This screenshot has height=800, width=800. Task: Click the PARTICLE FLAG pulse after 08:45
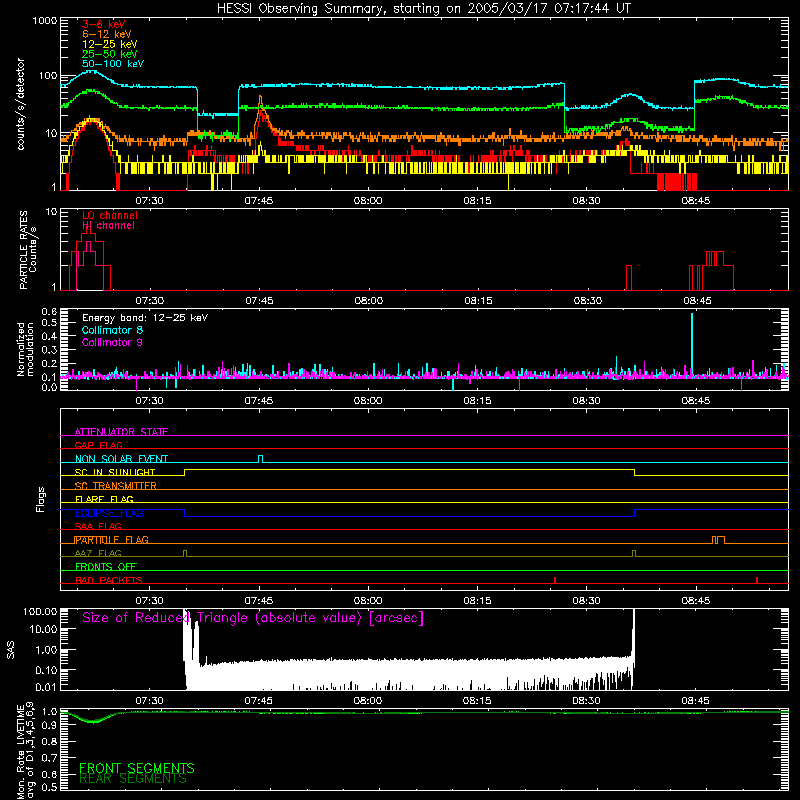(x=718, y=540)
